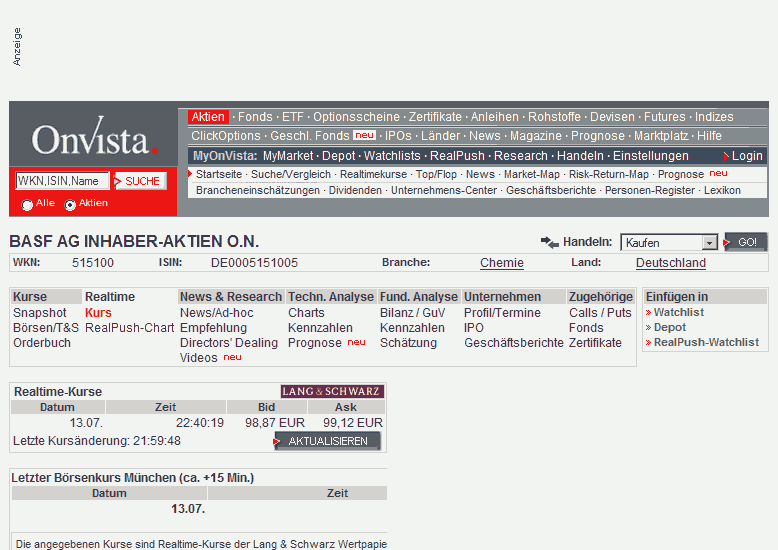Open IPOs in the top navigation
Image resolution: width=778 pixels, height=550 pixels.
398,136
